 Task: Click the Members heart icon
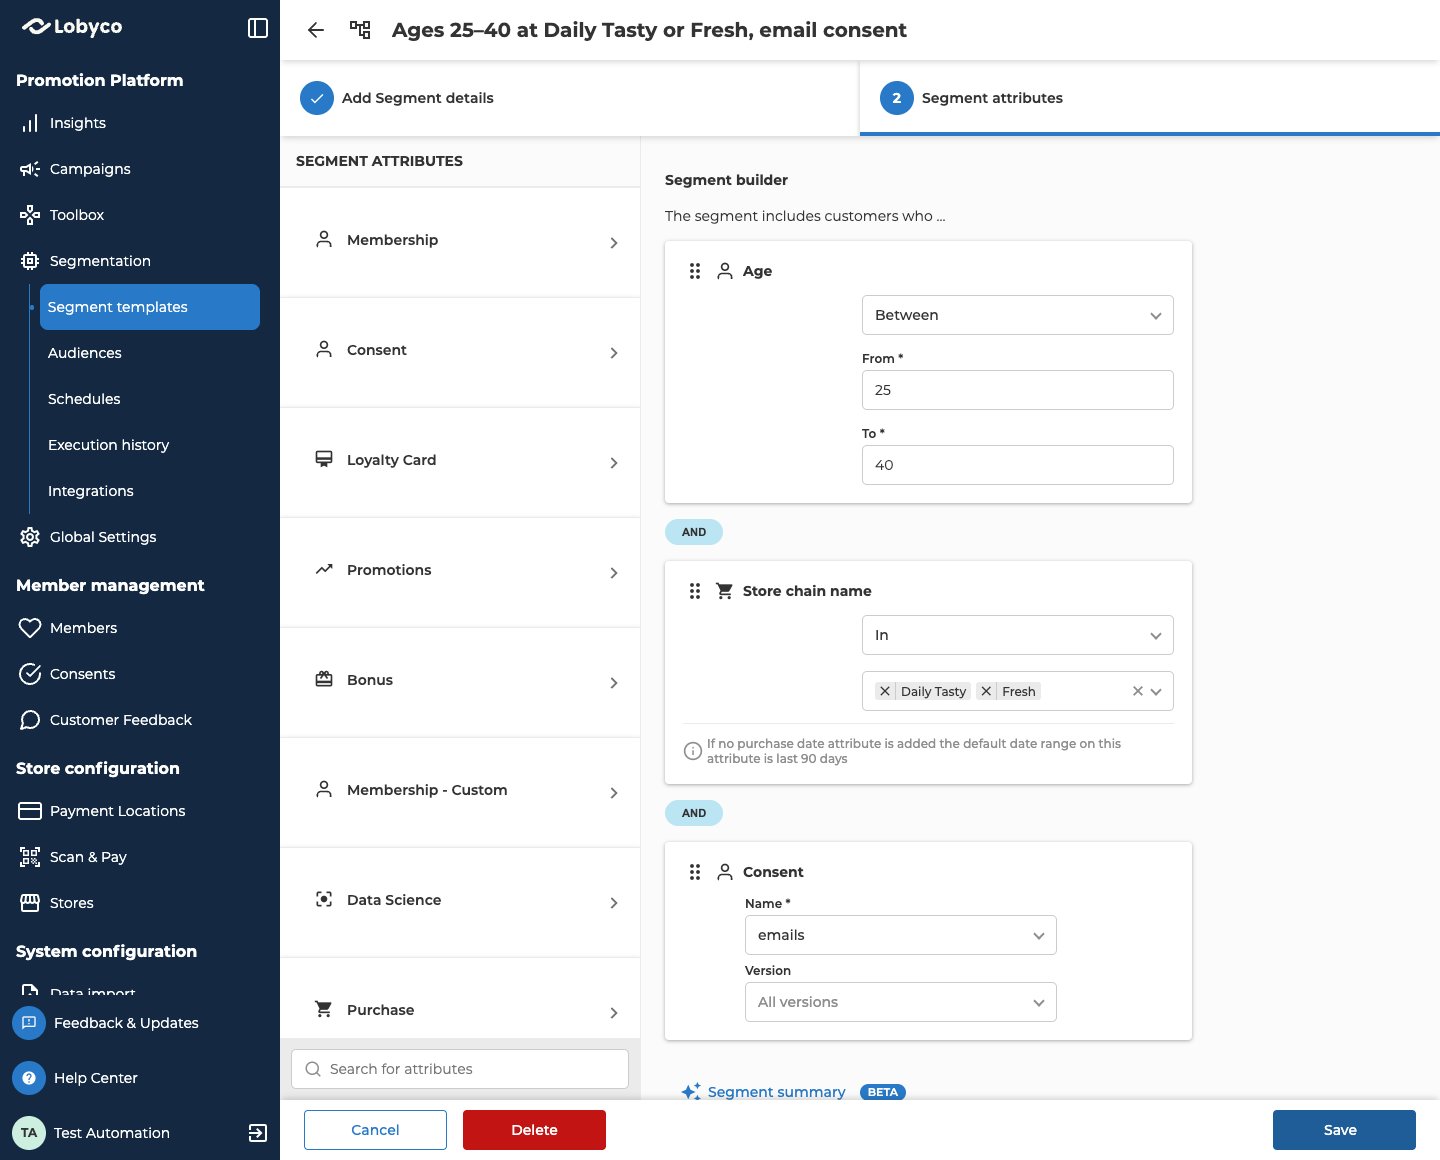click(30, 628)
